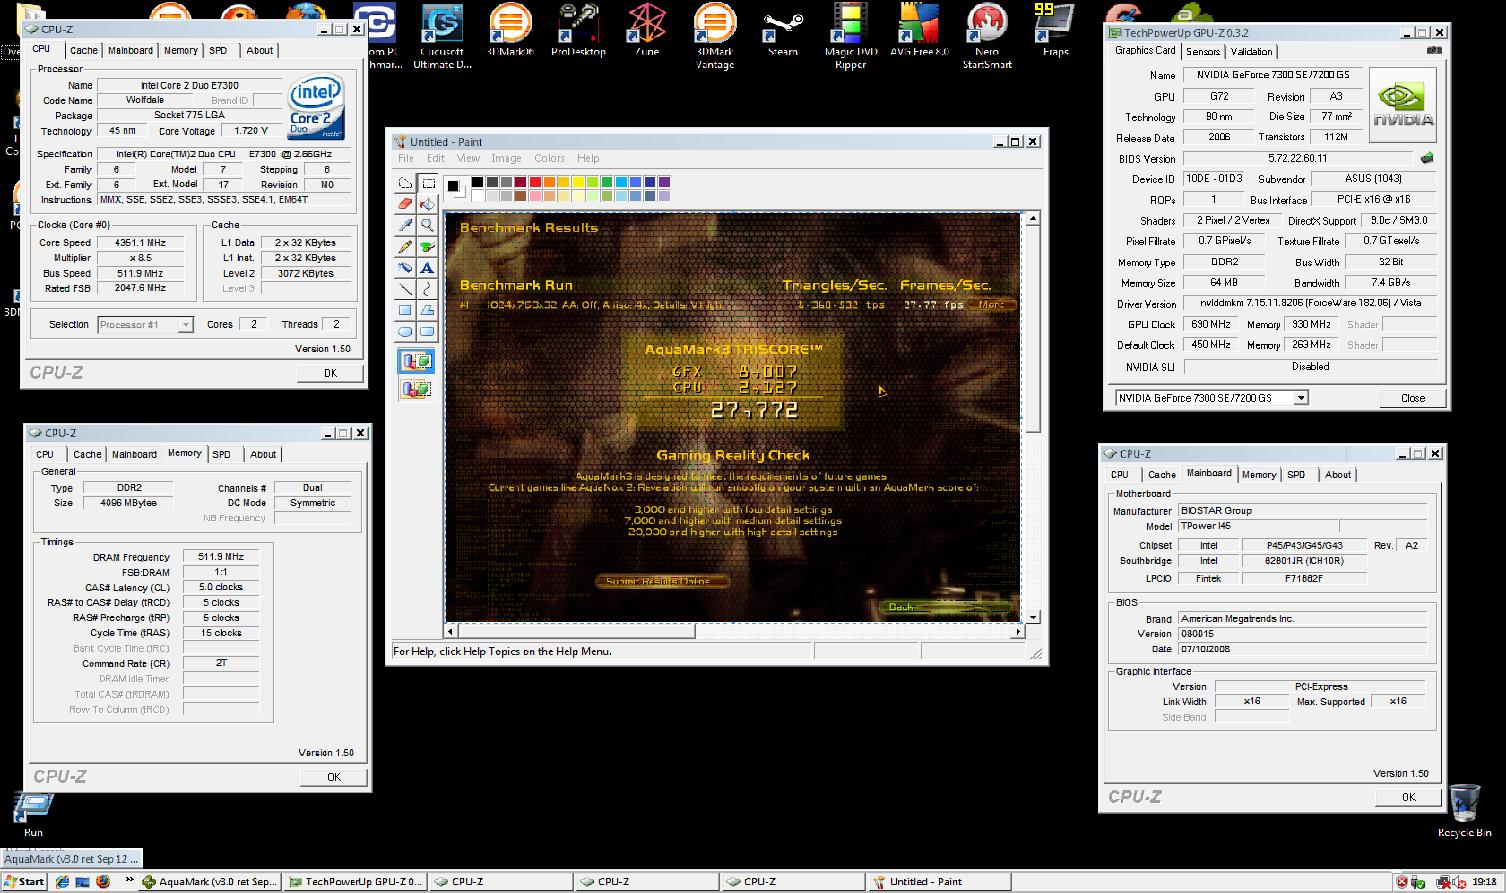Click OK in the CPU-Z processor window
This screenshot has width=1506, height=893.
point(330,373)
